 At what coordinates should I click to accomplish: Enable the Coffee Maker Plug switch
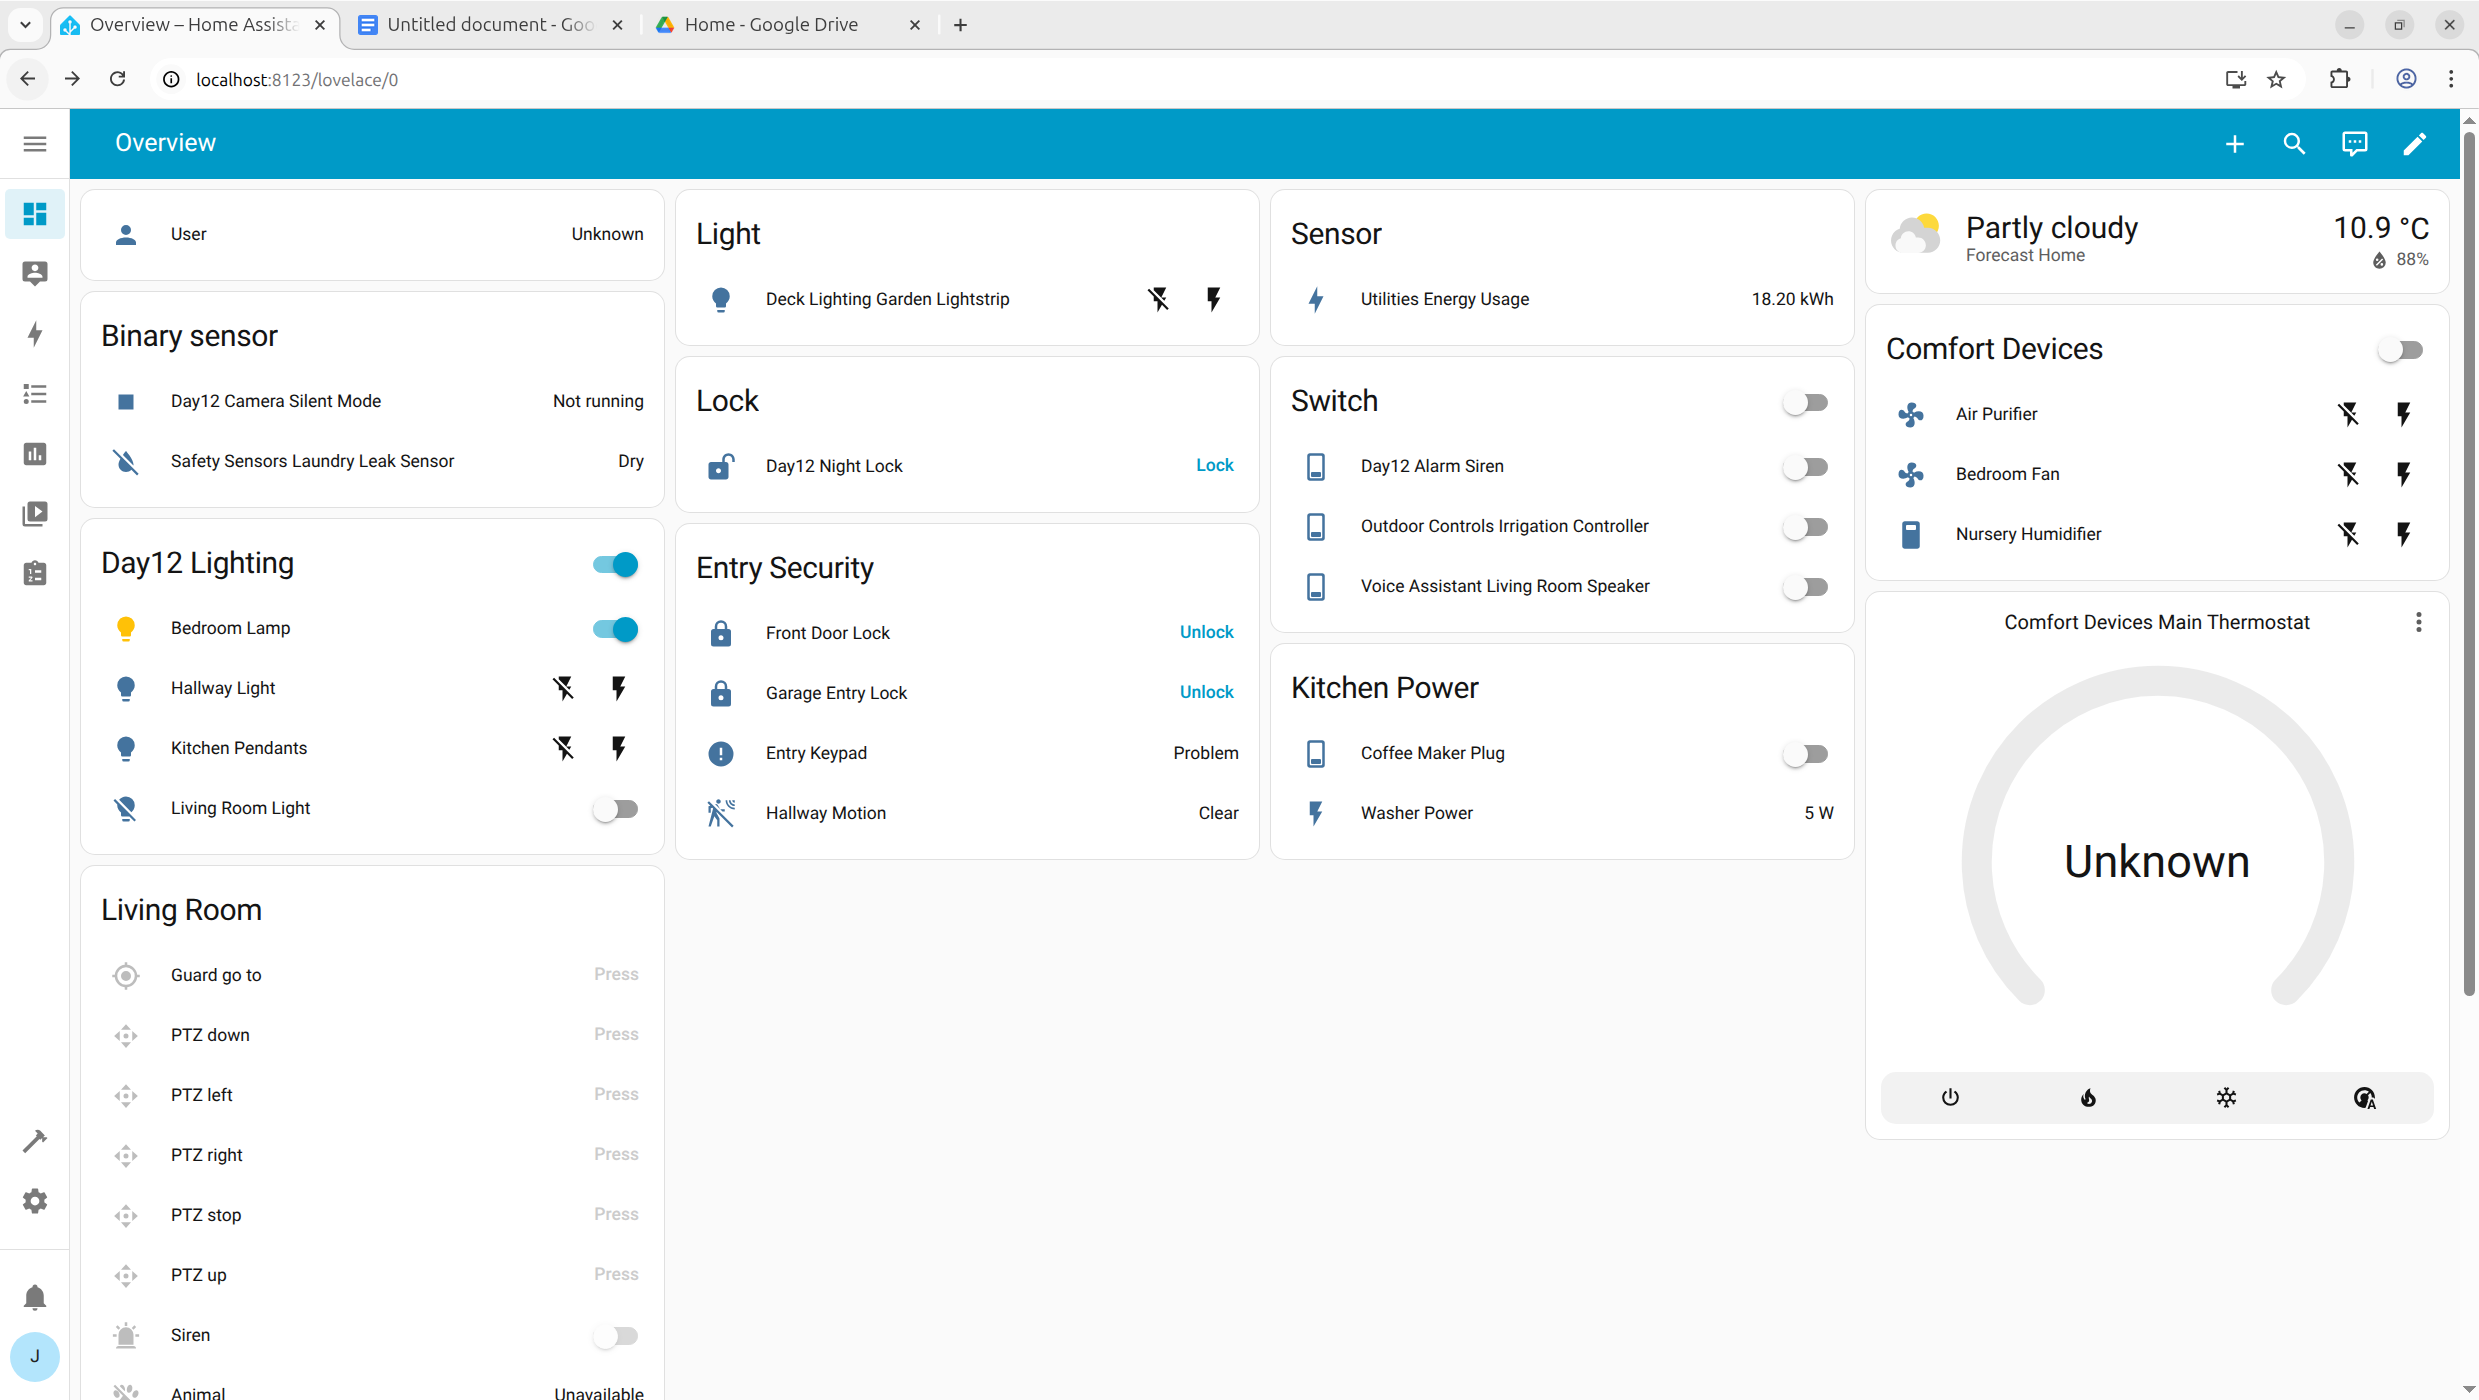point(1806,754)
